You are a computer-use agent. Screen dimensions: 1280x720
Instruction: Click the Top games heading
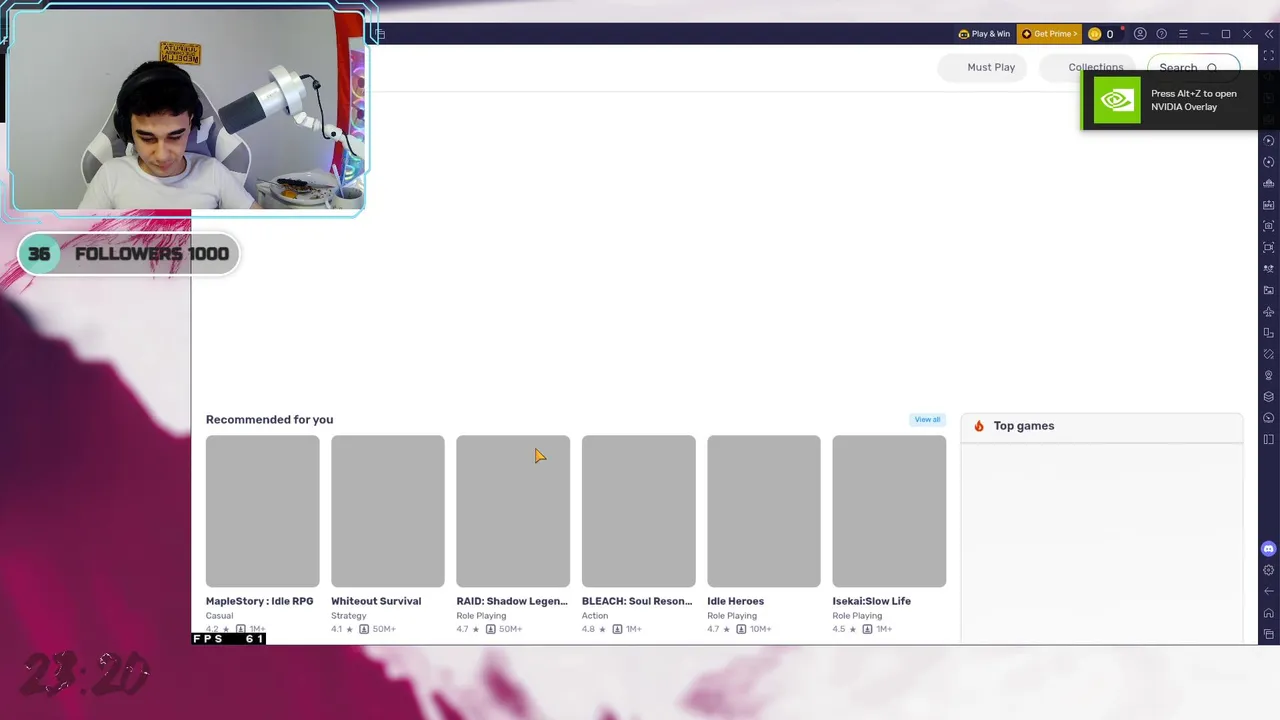(1024, 426)
